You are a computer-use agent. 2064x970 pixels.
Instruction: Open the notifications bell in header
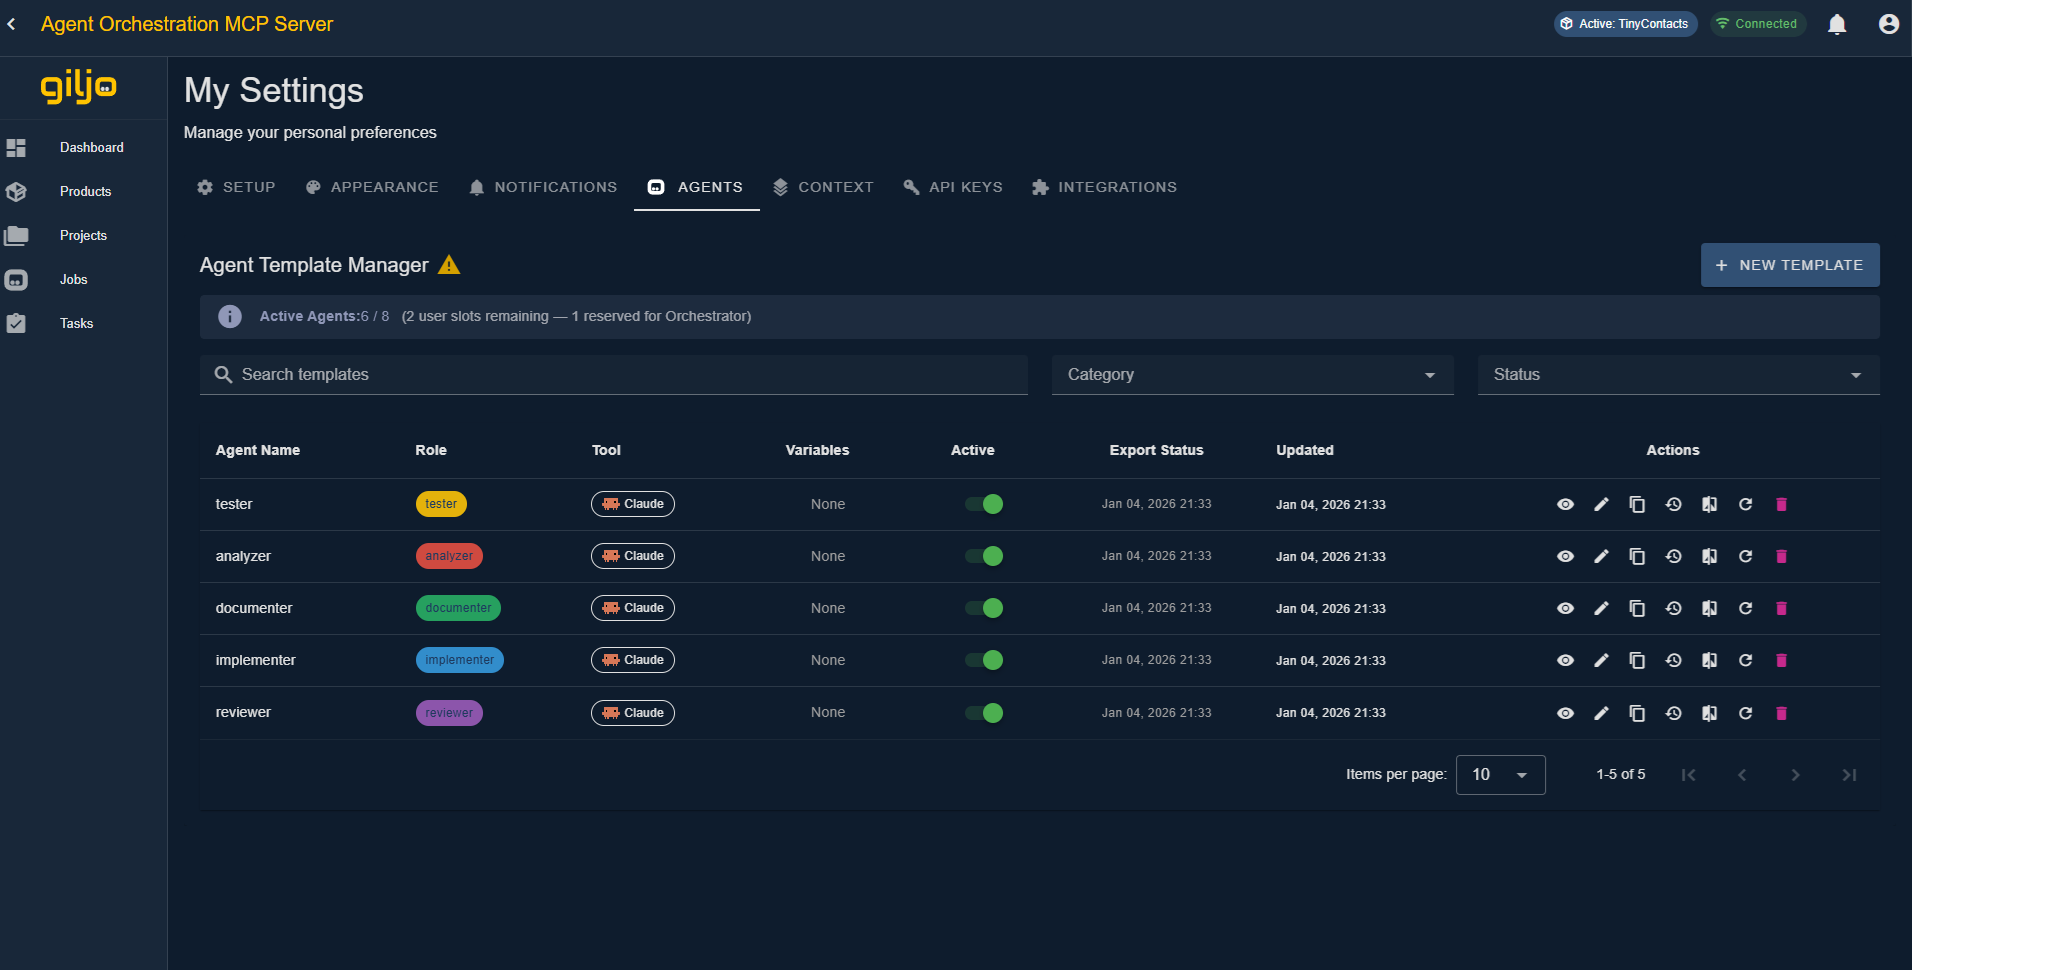(1837, 24)
